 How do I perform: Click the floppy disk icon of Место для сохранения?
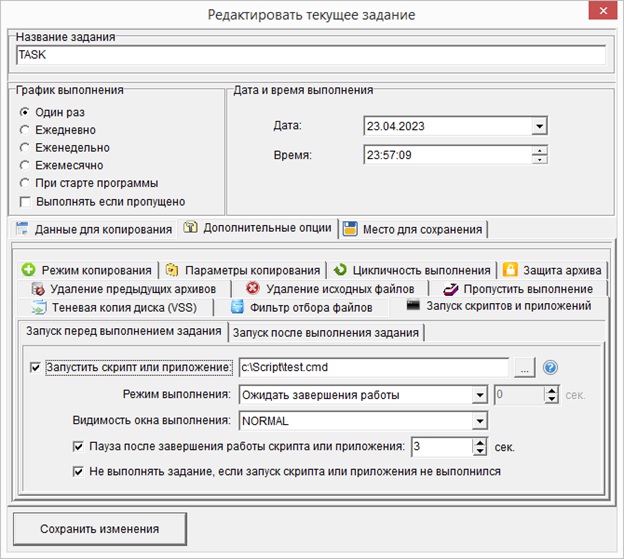[x=350, y=229]
